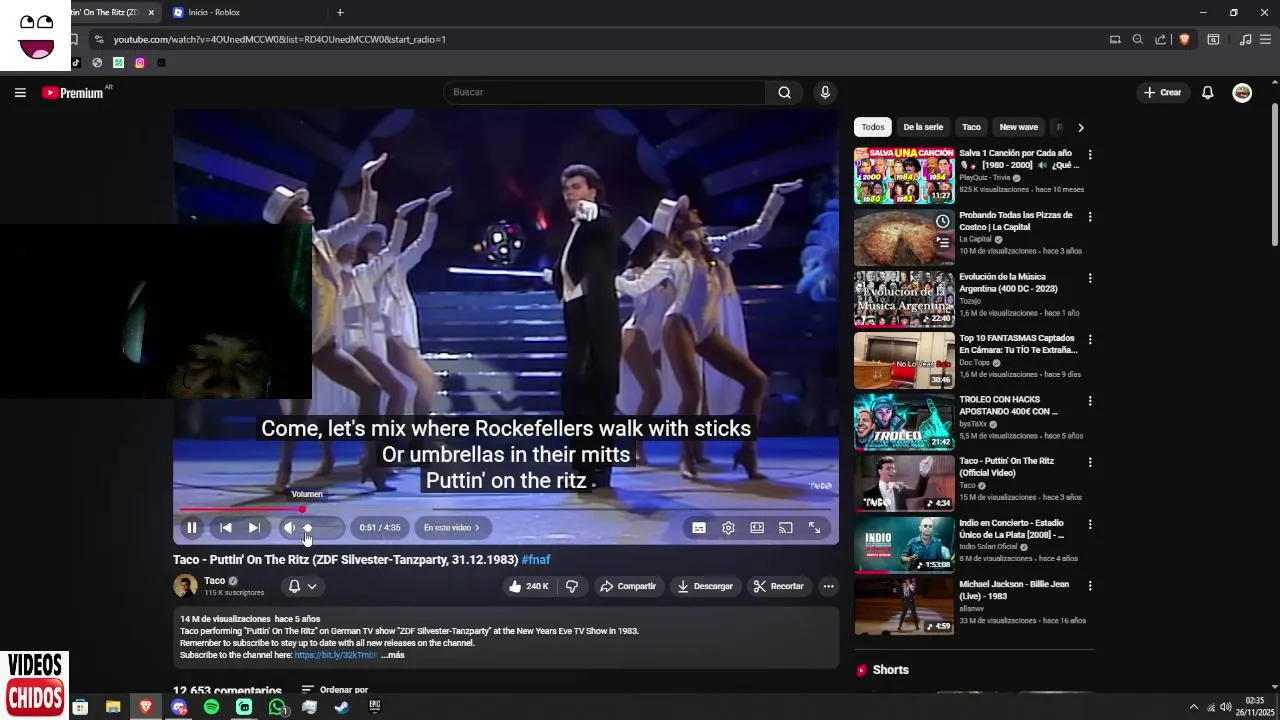Select the 'New wave' filter chip
The image size is (1280, 720).
point(1018,127)
